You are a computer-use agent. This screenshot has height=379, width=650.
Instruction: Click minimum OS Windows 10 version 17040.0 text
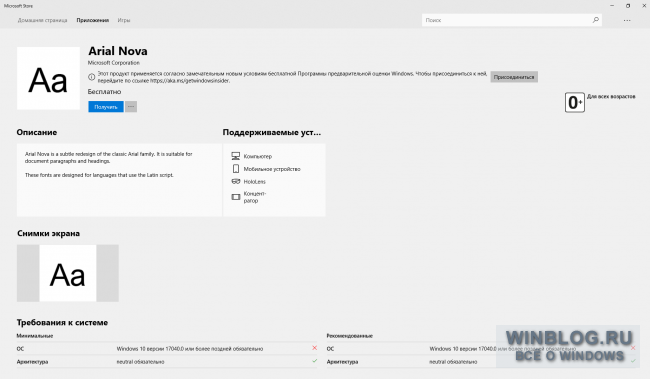click(190, 349)
